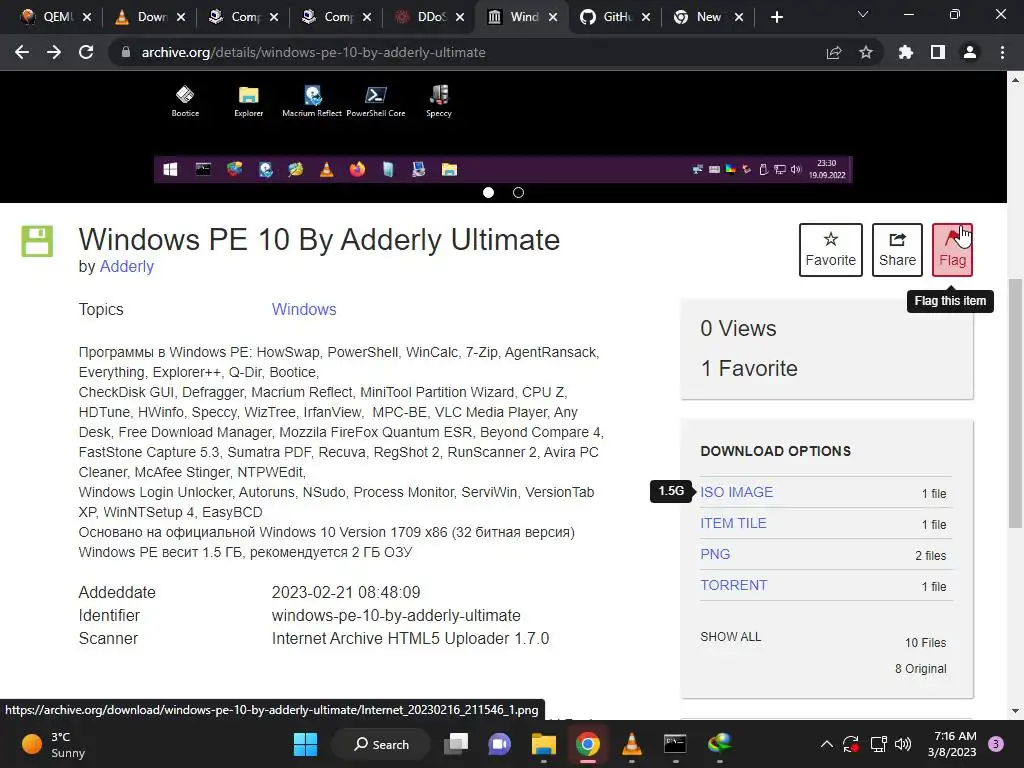Open VLC from the taskbar
1024x768 pixels.
click(632, 744)
